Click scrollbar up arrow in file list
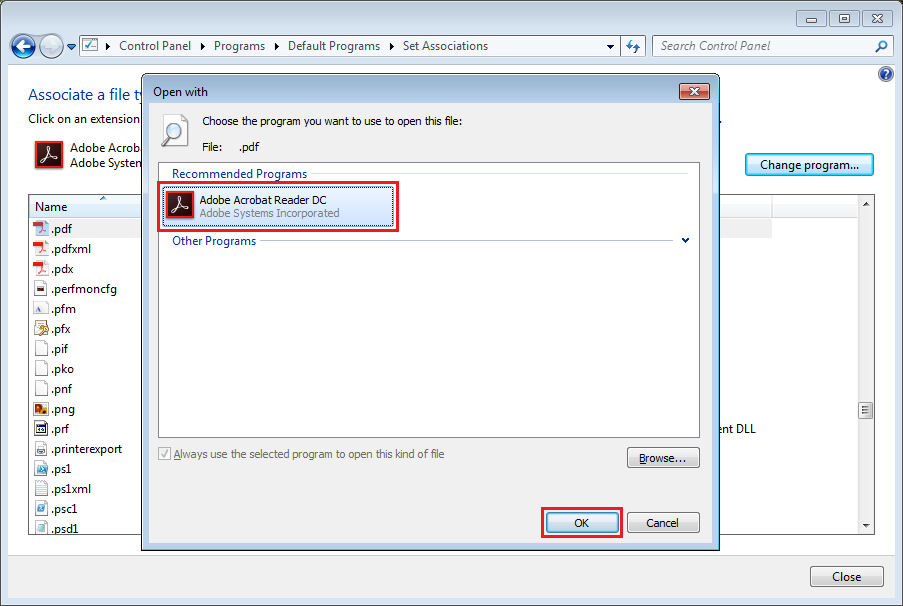This screenshot has height=606, width=903. click(866, 204)
